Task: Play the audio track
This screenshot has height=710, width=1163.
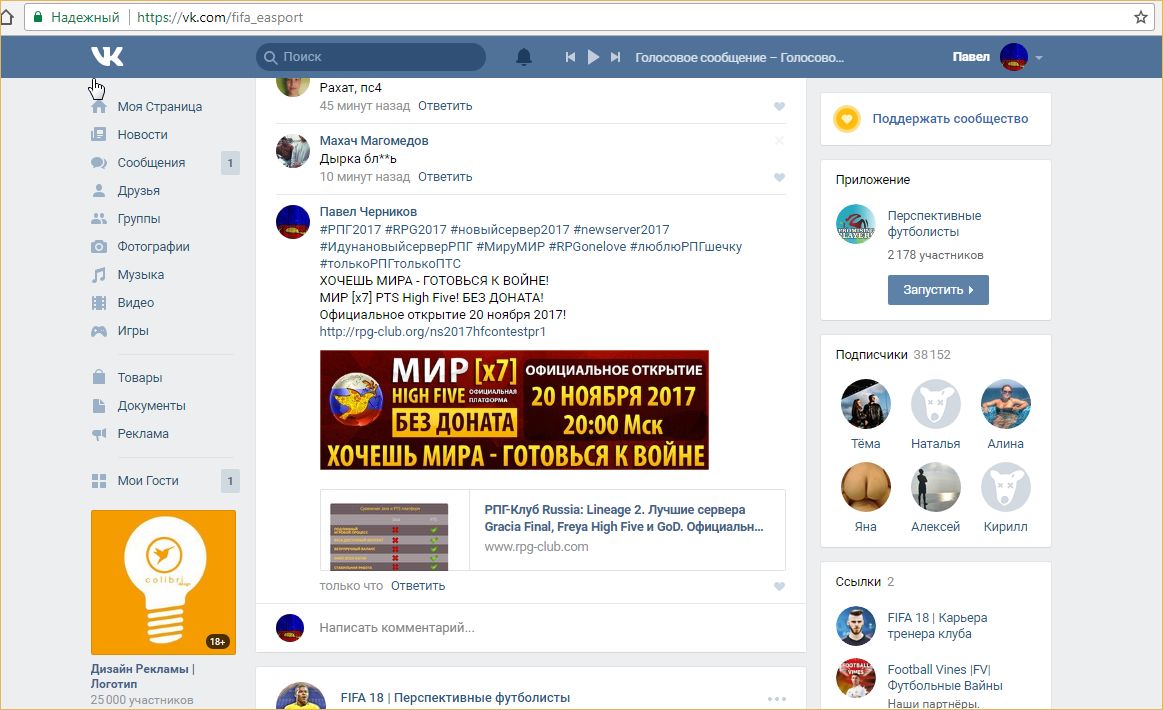Action: pyautogui.click(x=593, y=57)
